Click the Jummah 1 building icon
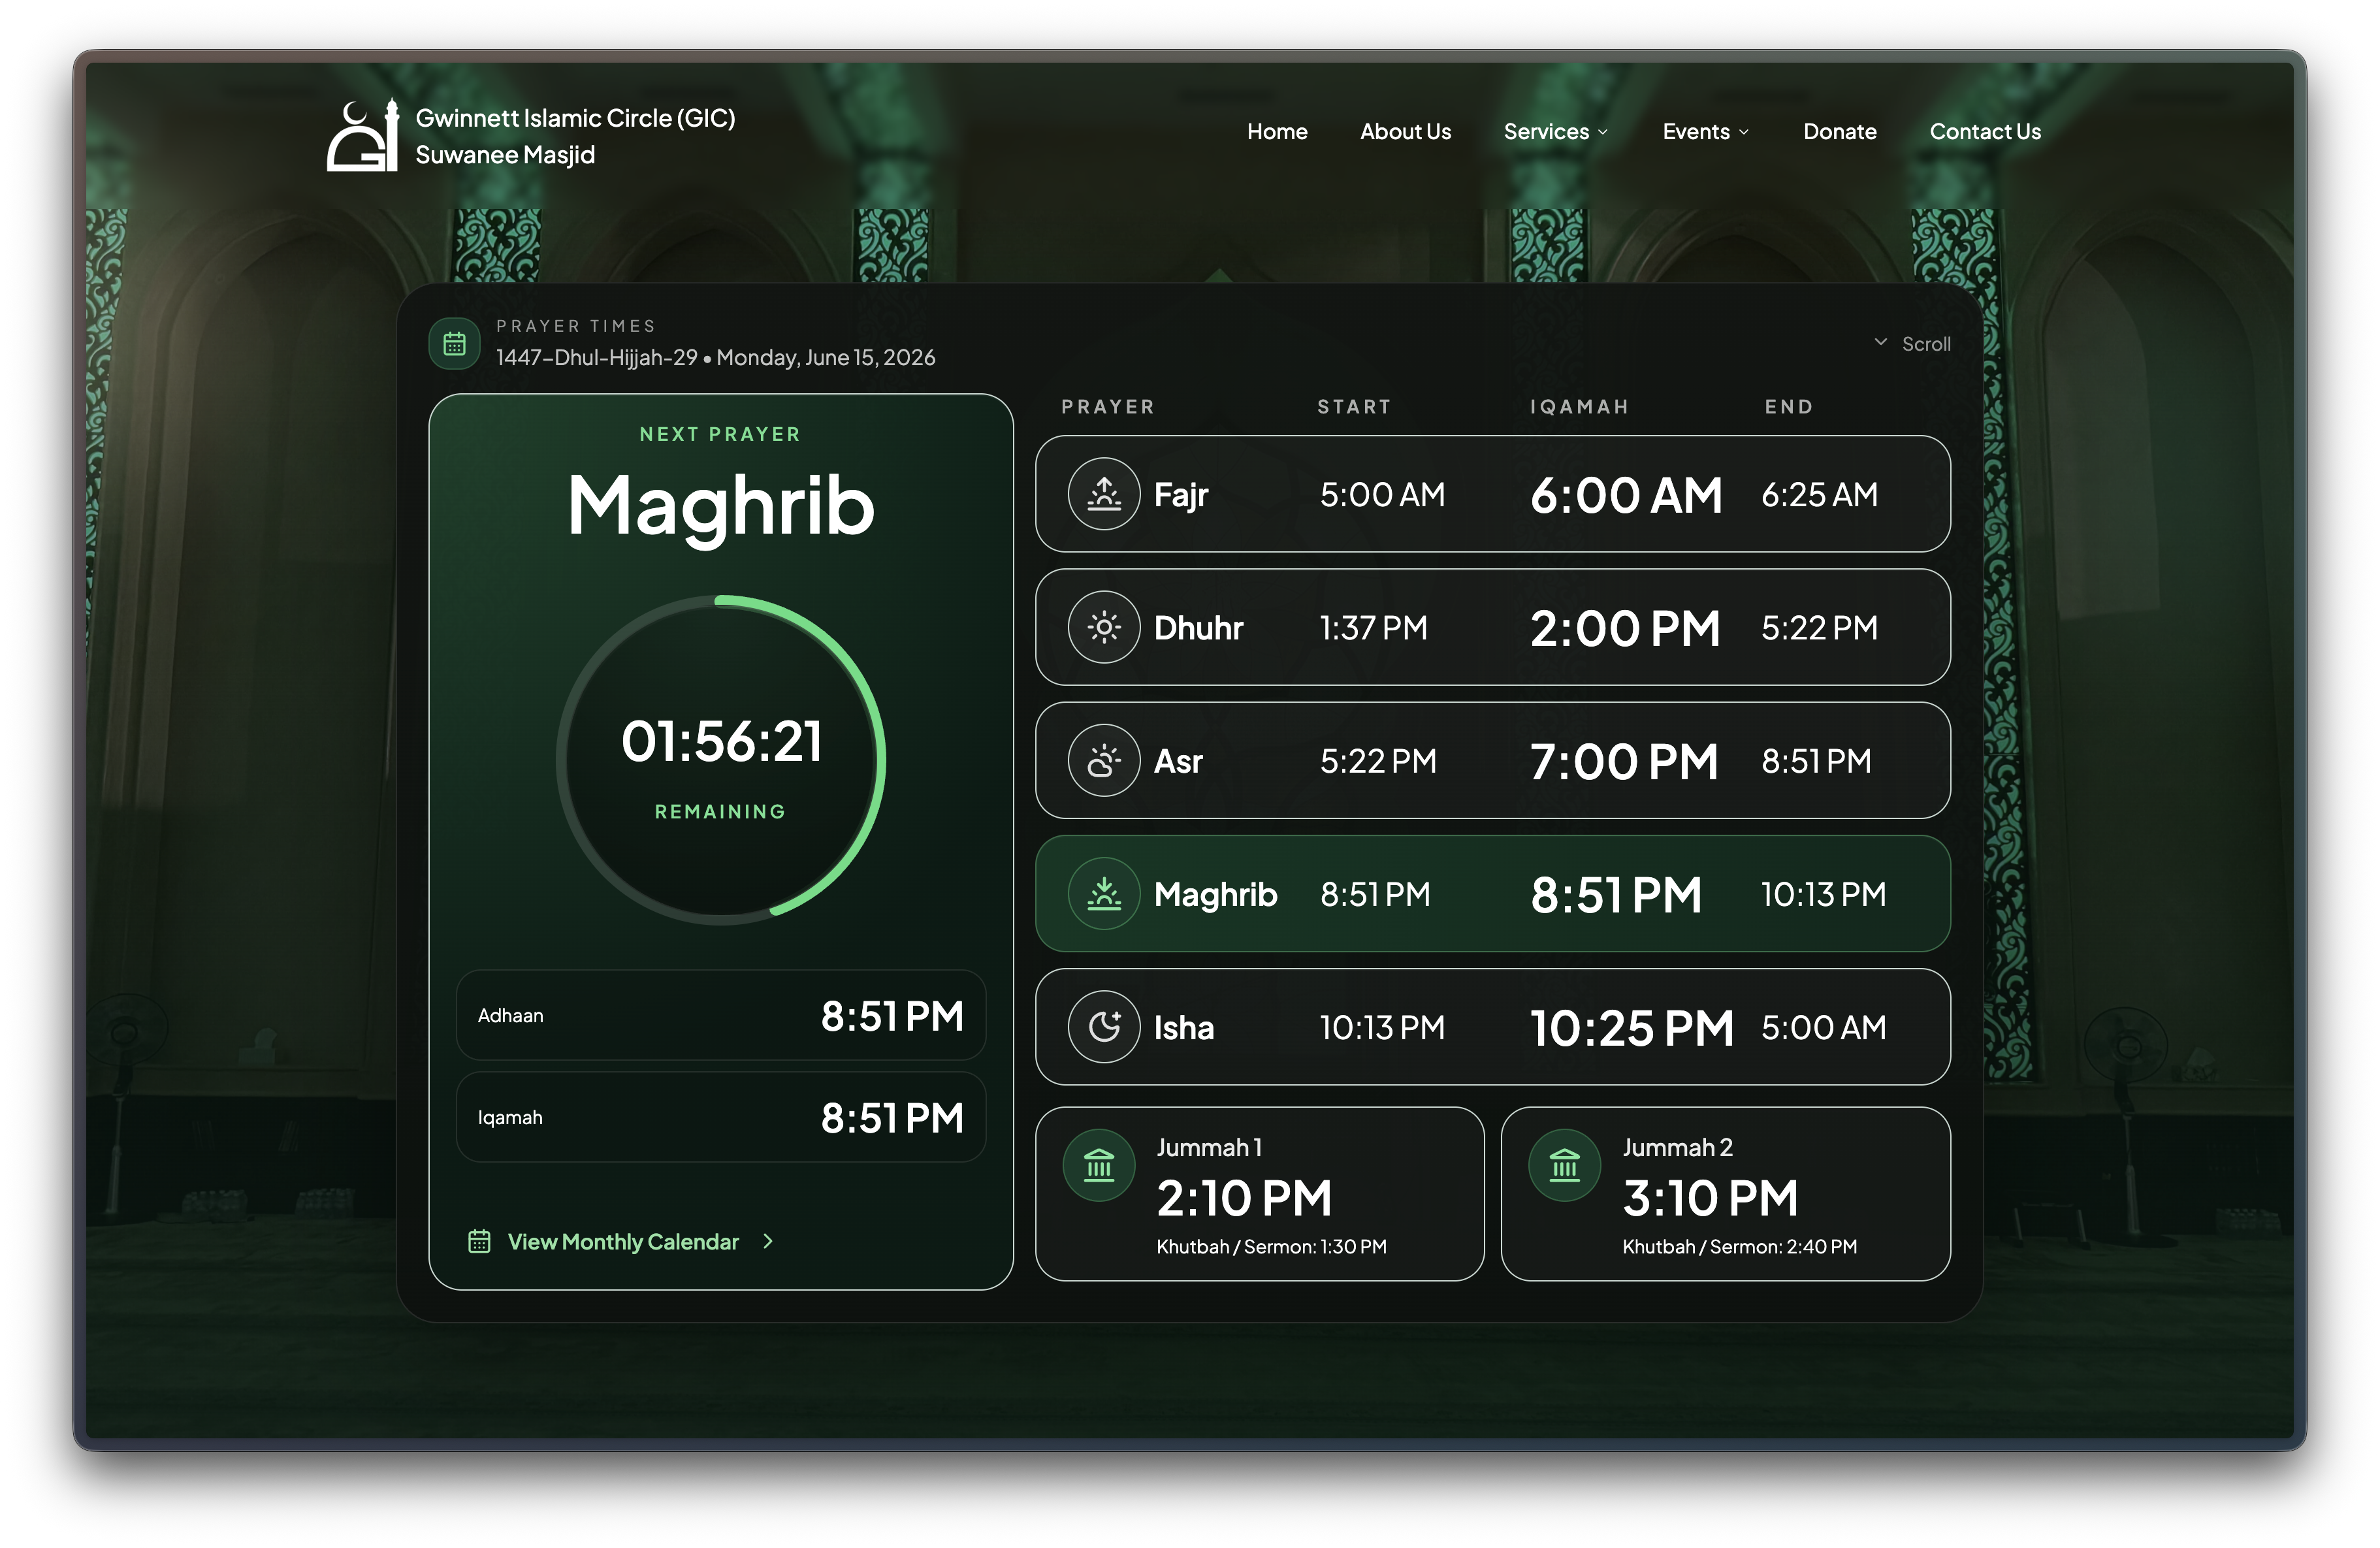Image resolution: width=2380 pixels, height=1548 pixels. point(1098,1165)
